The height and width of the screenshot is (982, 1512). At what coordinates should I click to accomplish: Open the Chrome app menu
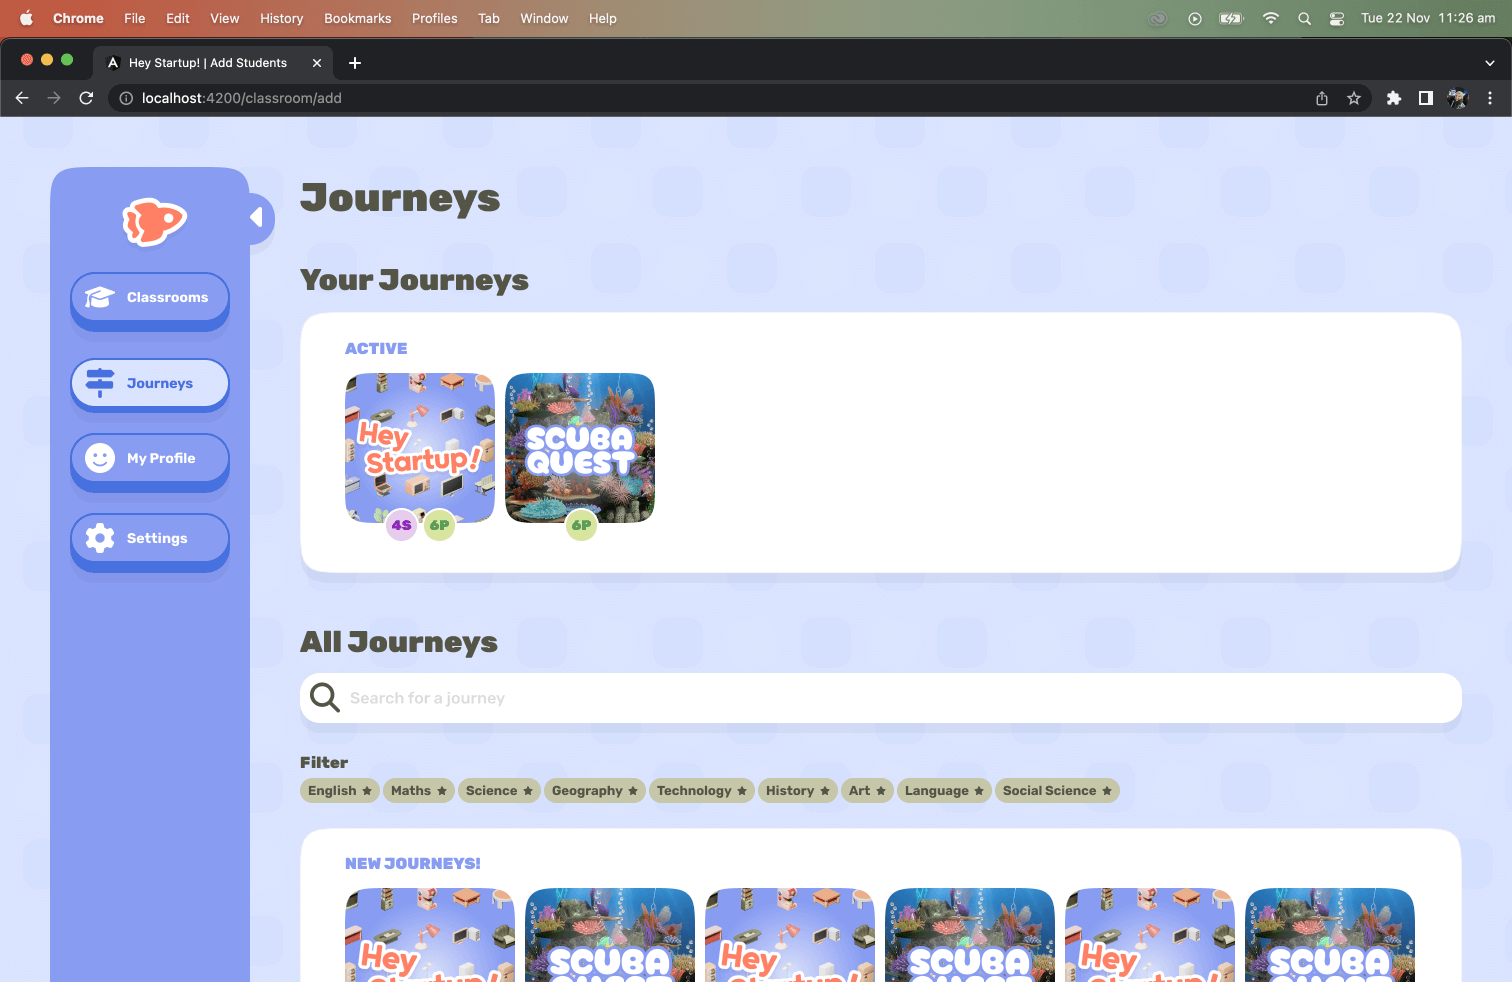click(x=78, y=18)
